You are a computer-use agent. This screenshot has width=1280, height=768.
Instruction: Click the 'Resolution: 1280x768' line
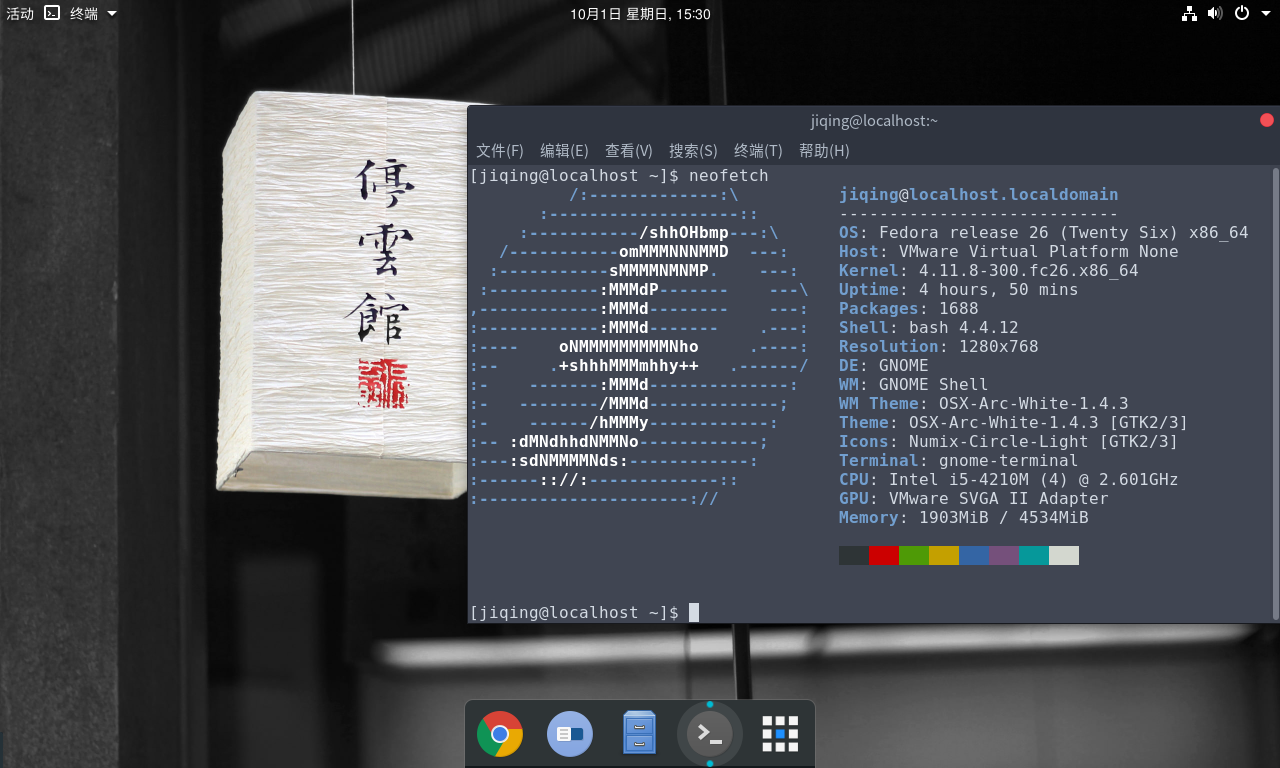click(939, 347)
